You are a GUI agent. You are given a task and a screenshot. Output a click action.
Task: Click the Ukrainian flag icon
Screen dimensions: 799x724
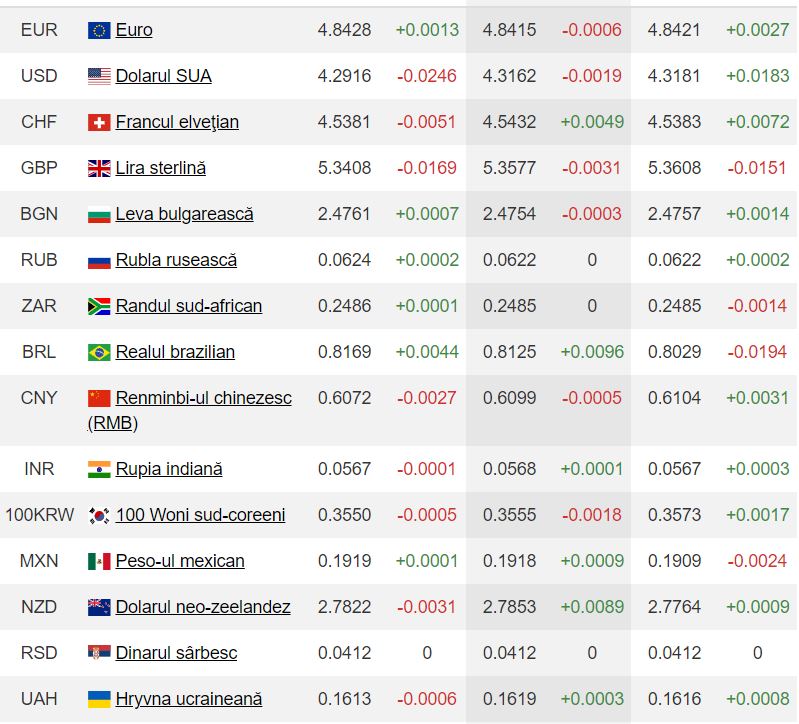pos(99,699)
